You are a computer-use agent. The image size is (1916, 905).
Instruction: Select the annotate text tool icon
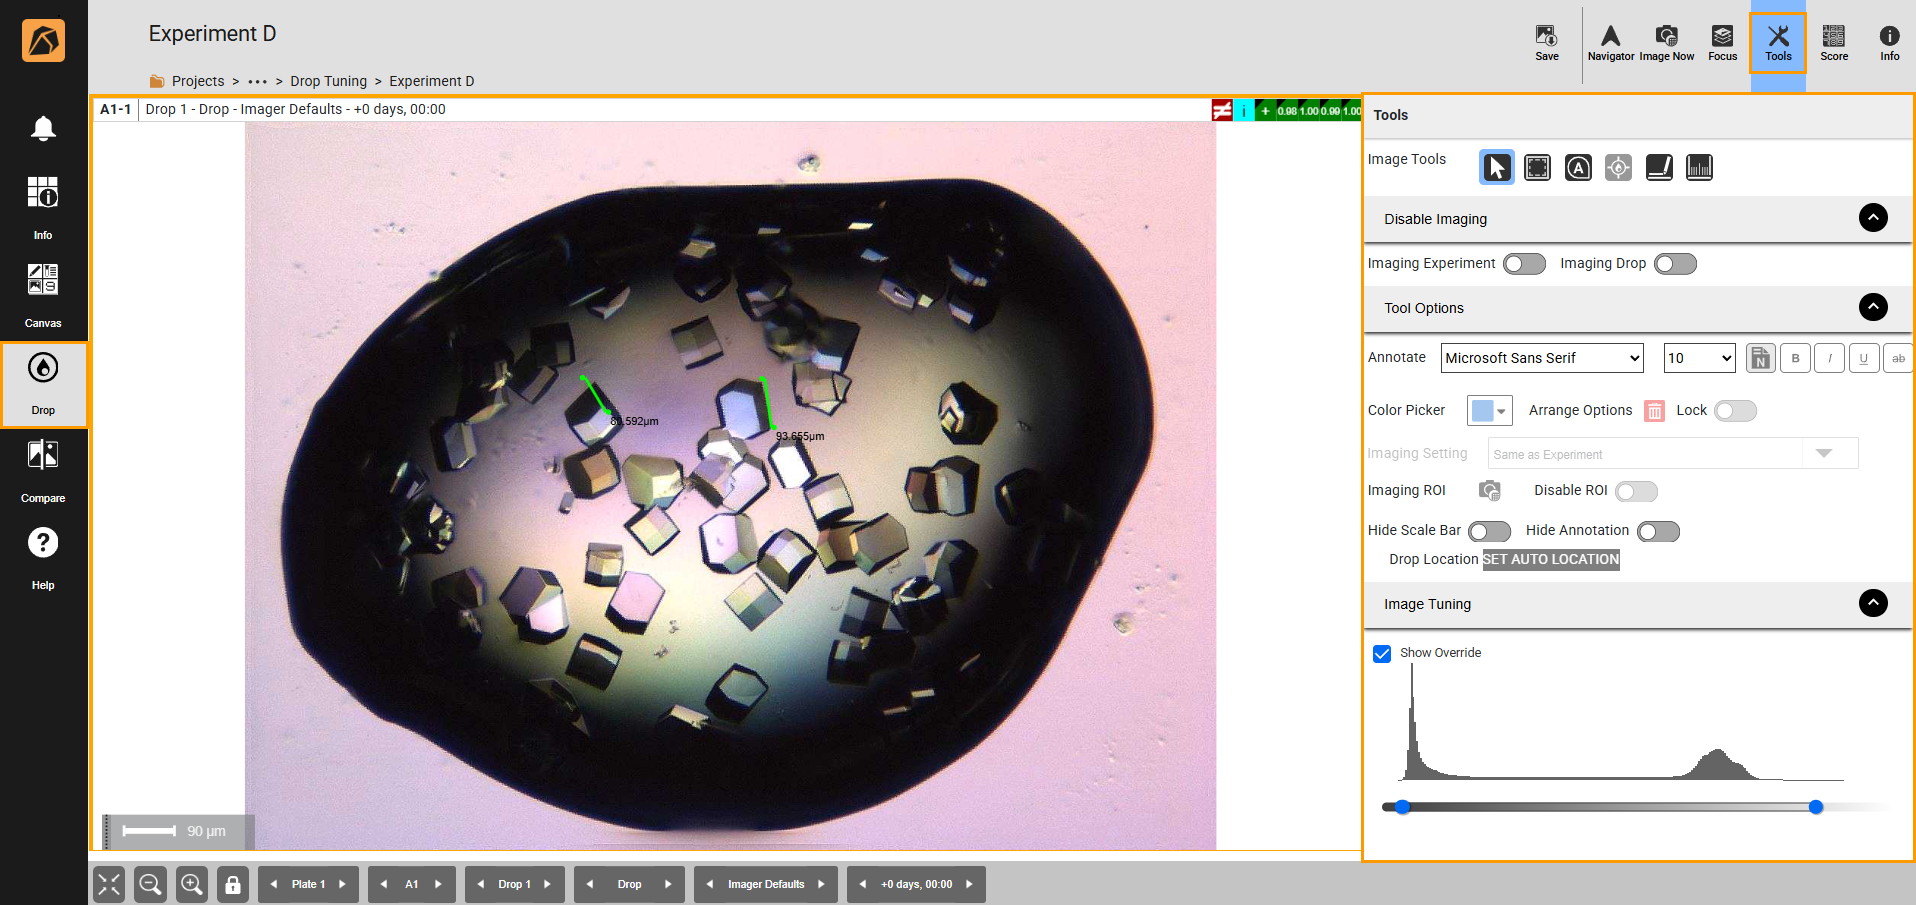(1577, 168)
